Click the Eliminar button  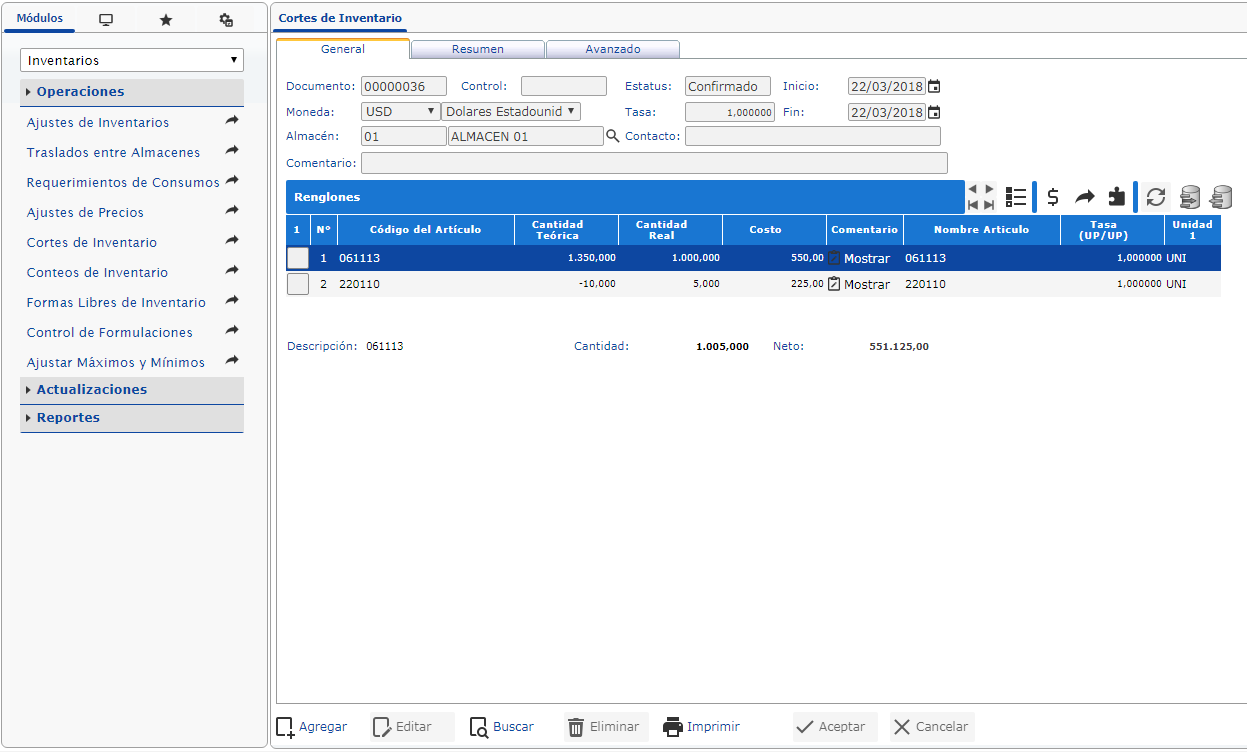coord(605,727)
